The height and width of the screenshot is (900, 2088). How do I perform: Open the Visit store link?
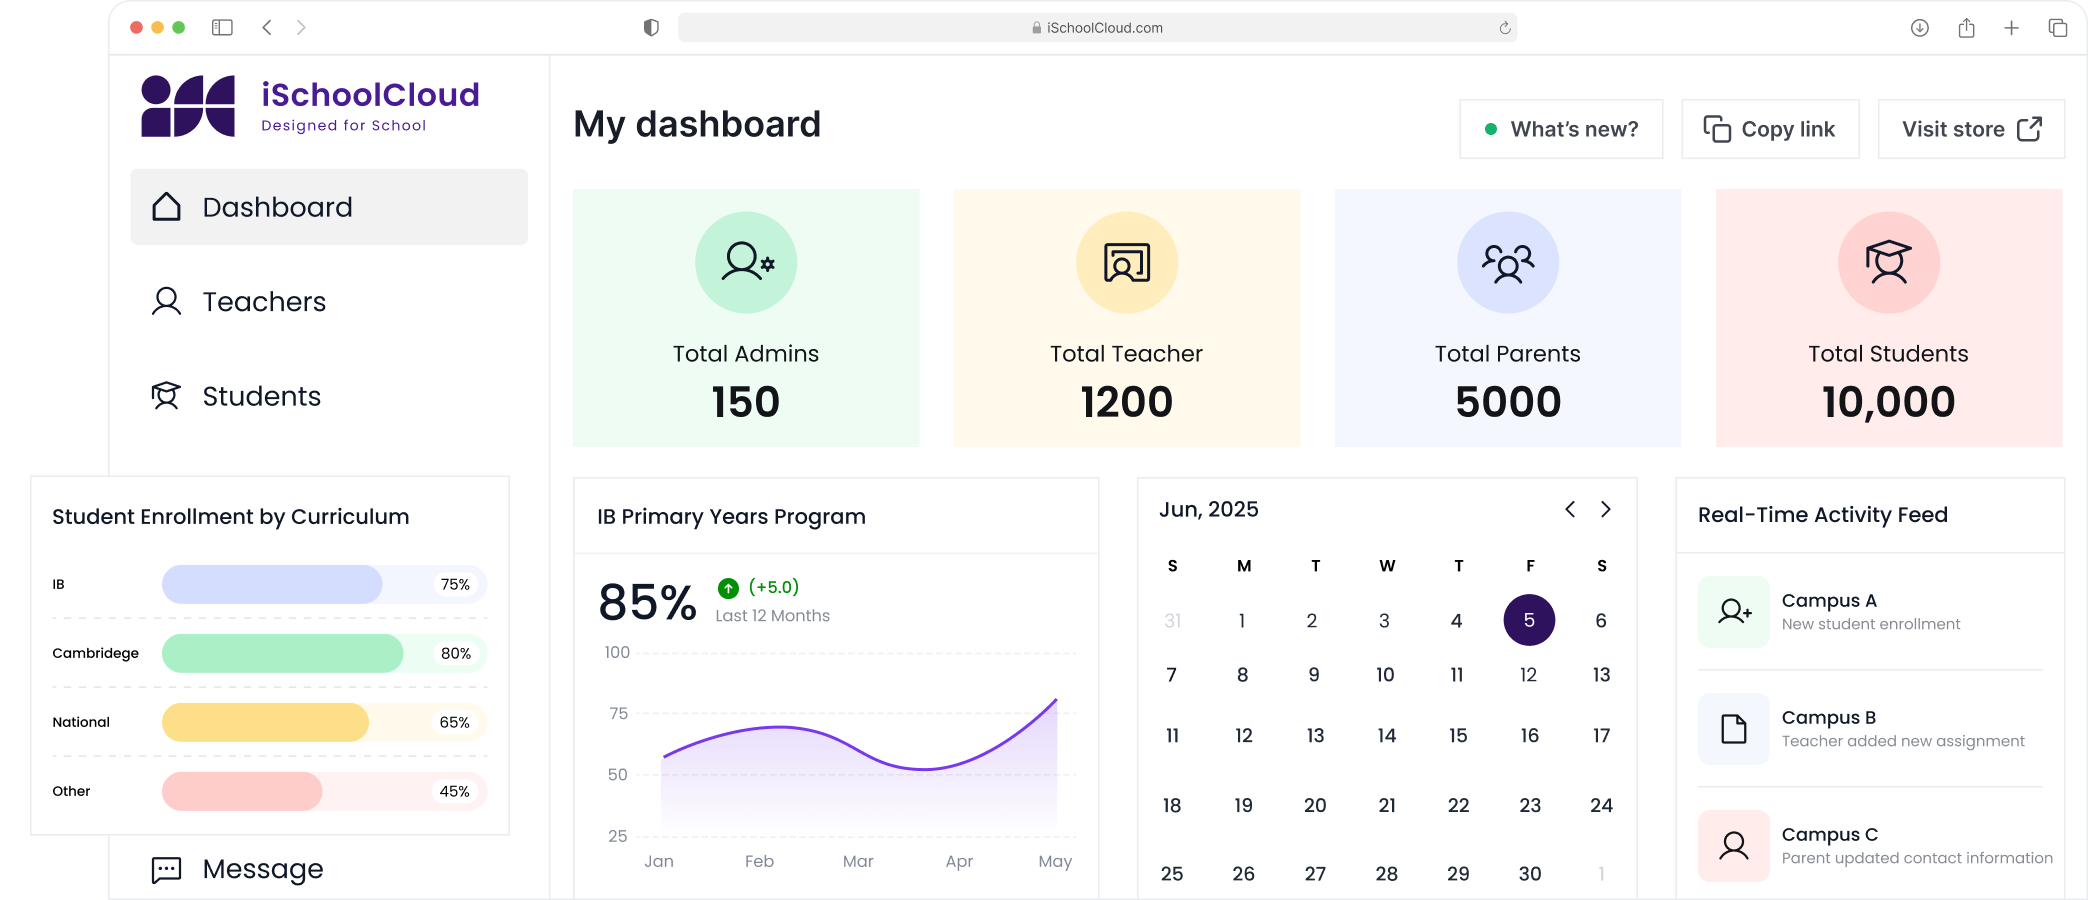(x=1970, y=129)
